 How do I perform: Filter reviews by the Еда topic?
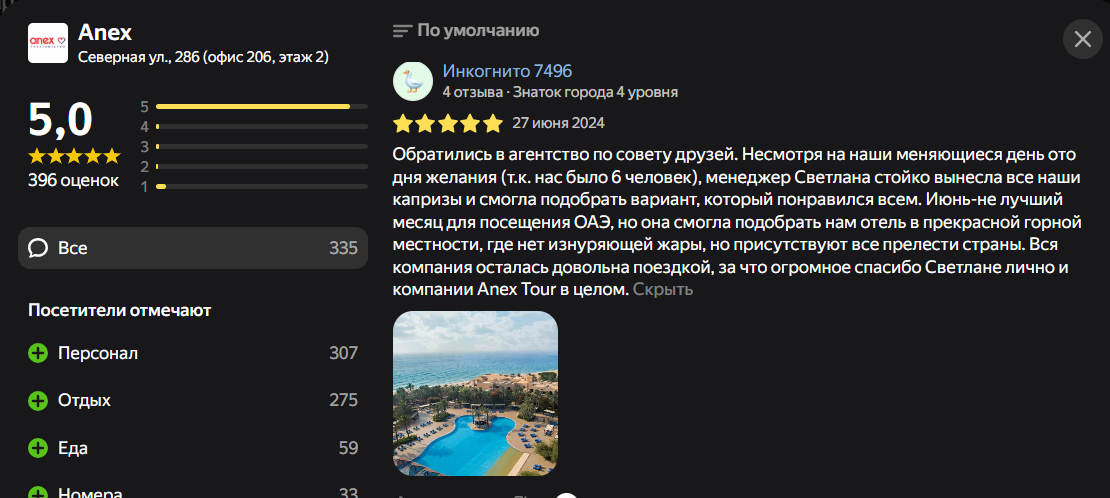coord(73,448)
